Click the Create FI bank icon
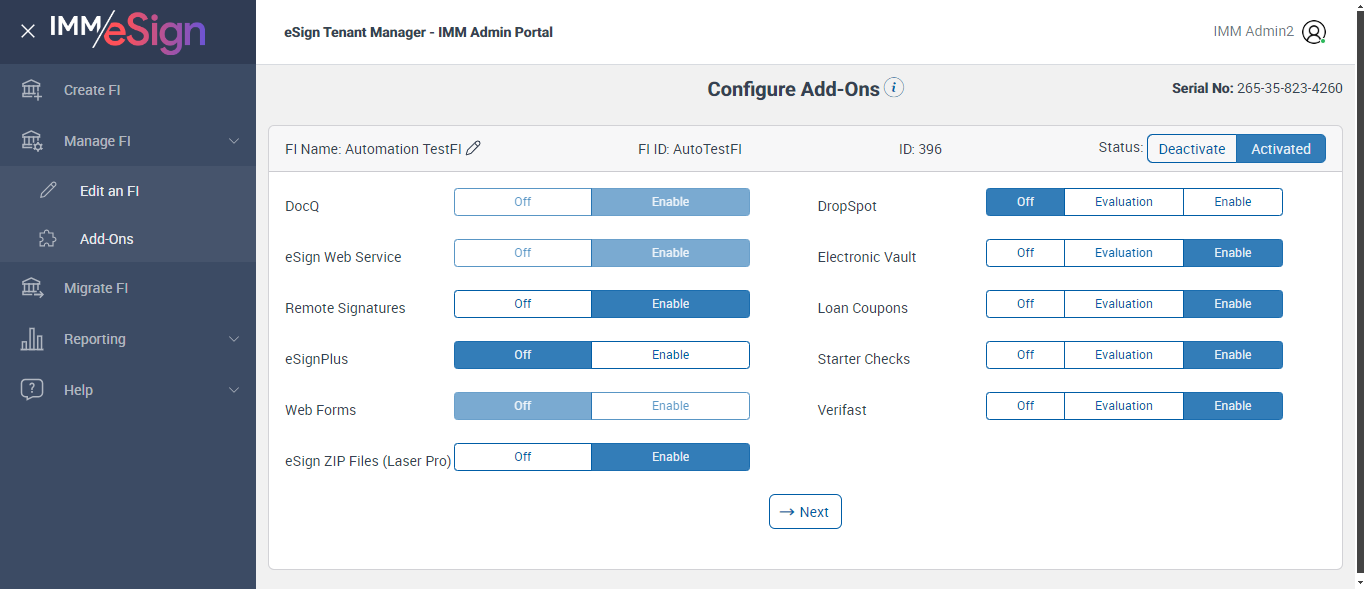 point(32,90)
